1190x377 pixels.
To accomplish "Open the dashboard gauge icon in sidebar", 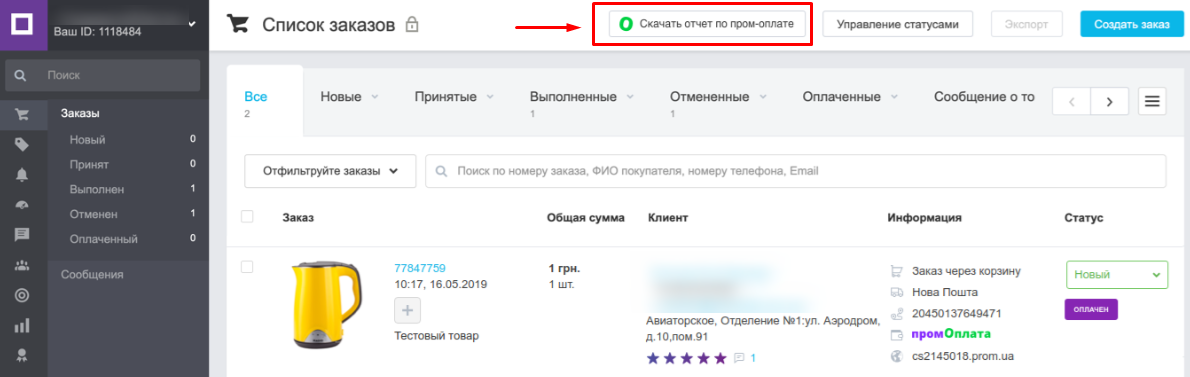I will pyautogui.click(x=23, y=205).
